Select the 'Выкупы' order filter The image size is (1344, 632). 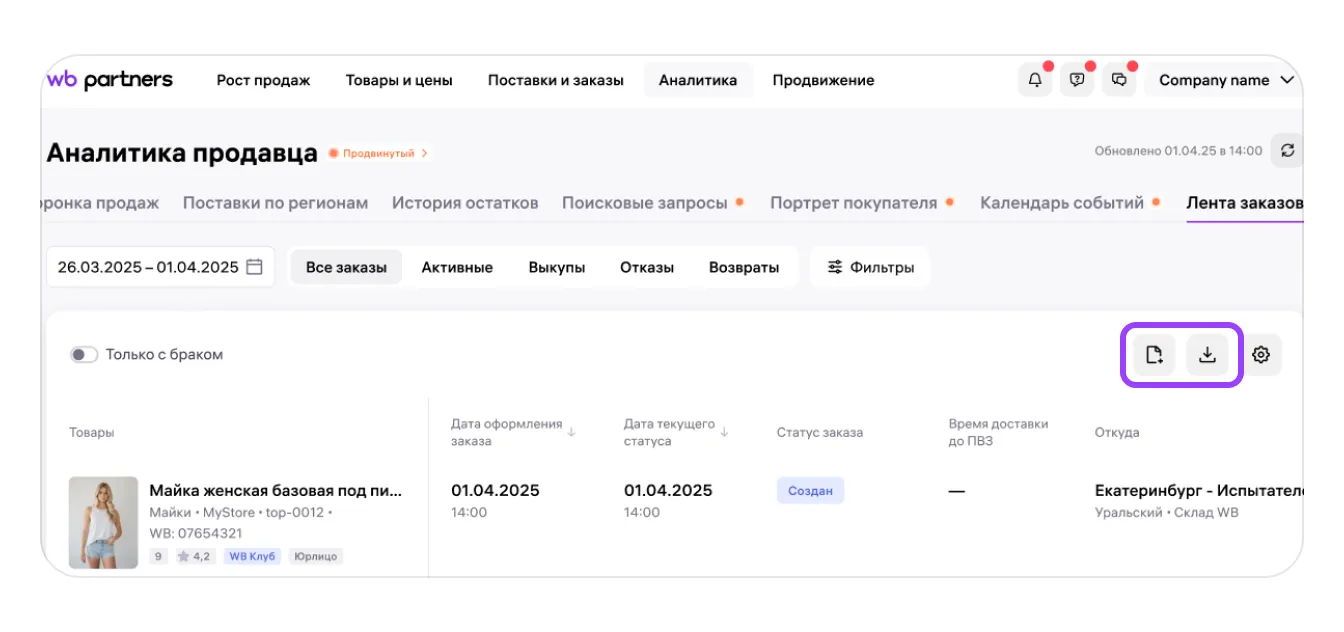coord(556,267)
